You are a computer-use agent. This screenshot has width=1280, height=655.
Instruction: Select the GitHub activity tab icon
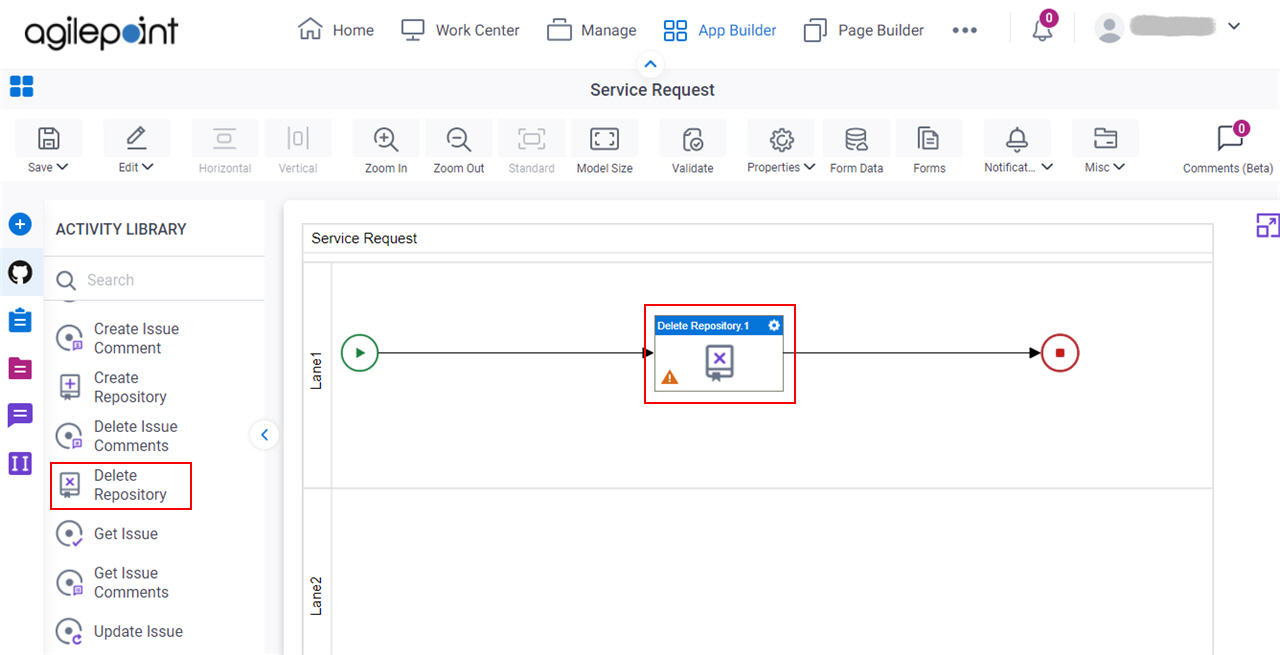pyautogui.click(x=20, y=272)
